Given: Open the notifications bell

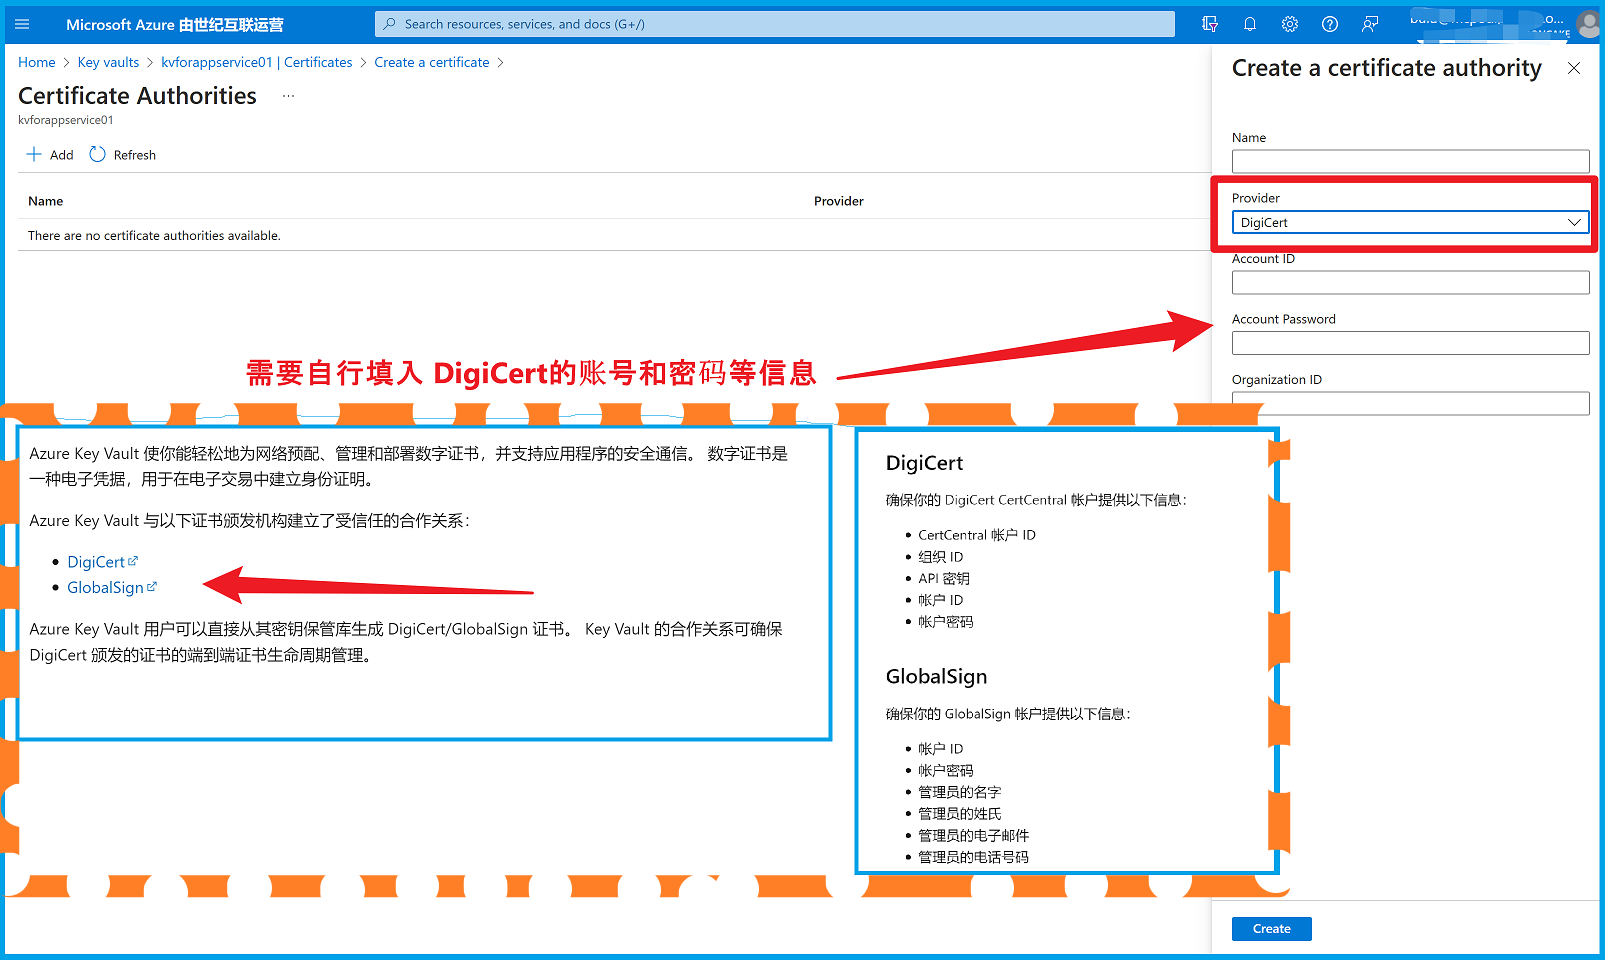Looking at the screenshot, I should click(1250, 24).
